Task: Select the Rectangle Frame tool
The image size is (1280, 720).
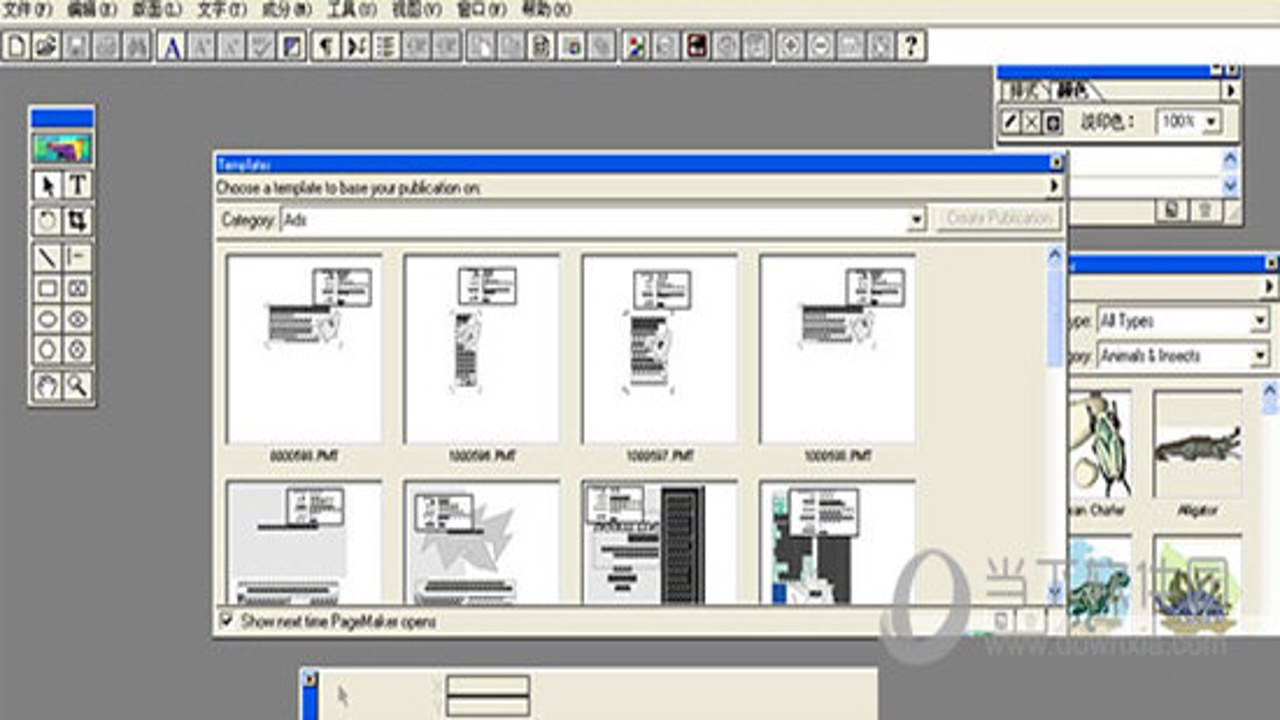Action: tap(78, 288)
